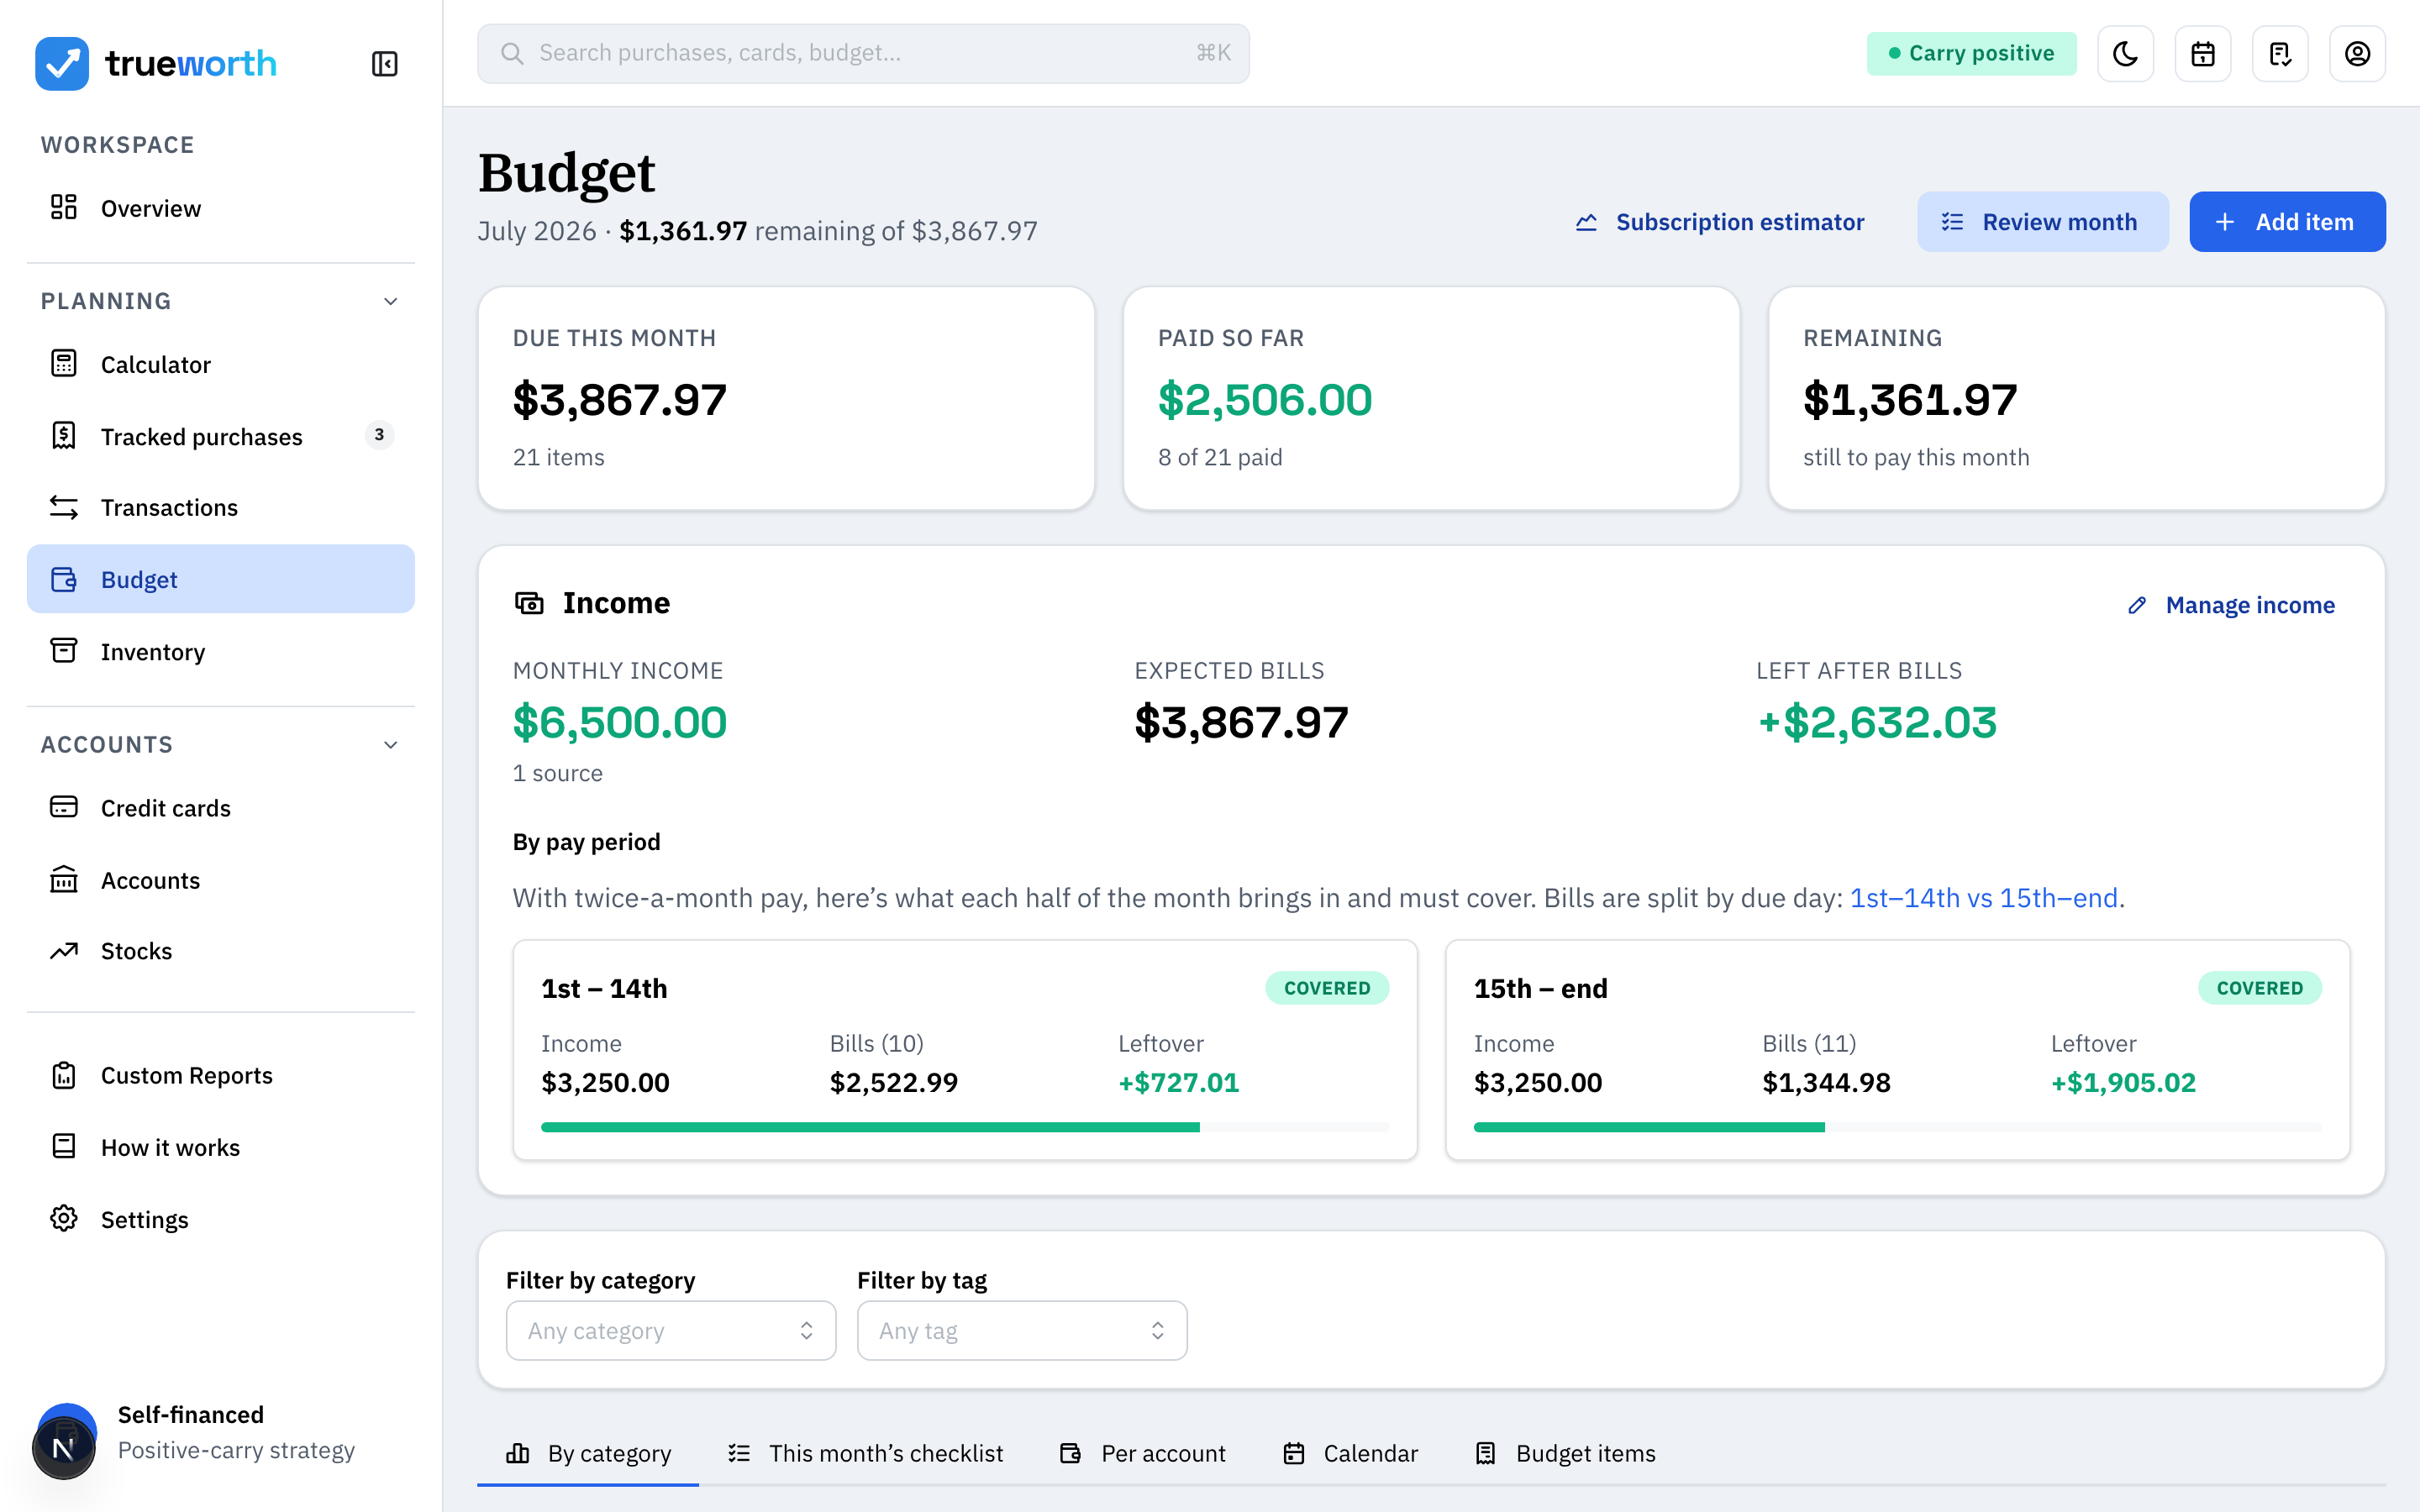Screen dimensions: 2420x1512
Task: Click the +$1,905.02 leftover value
Action: 2123,1082
